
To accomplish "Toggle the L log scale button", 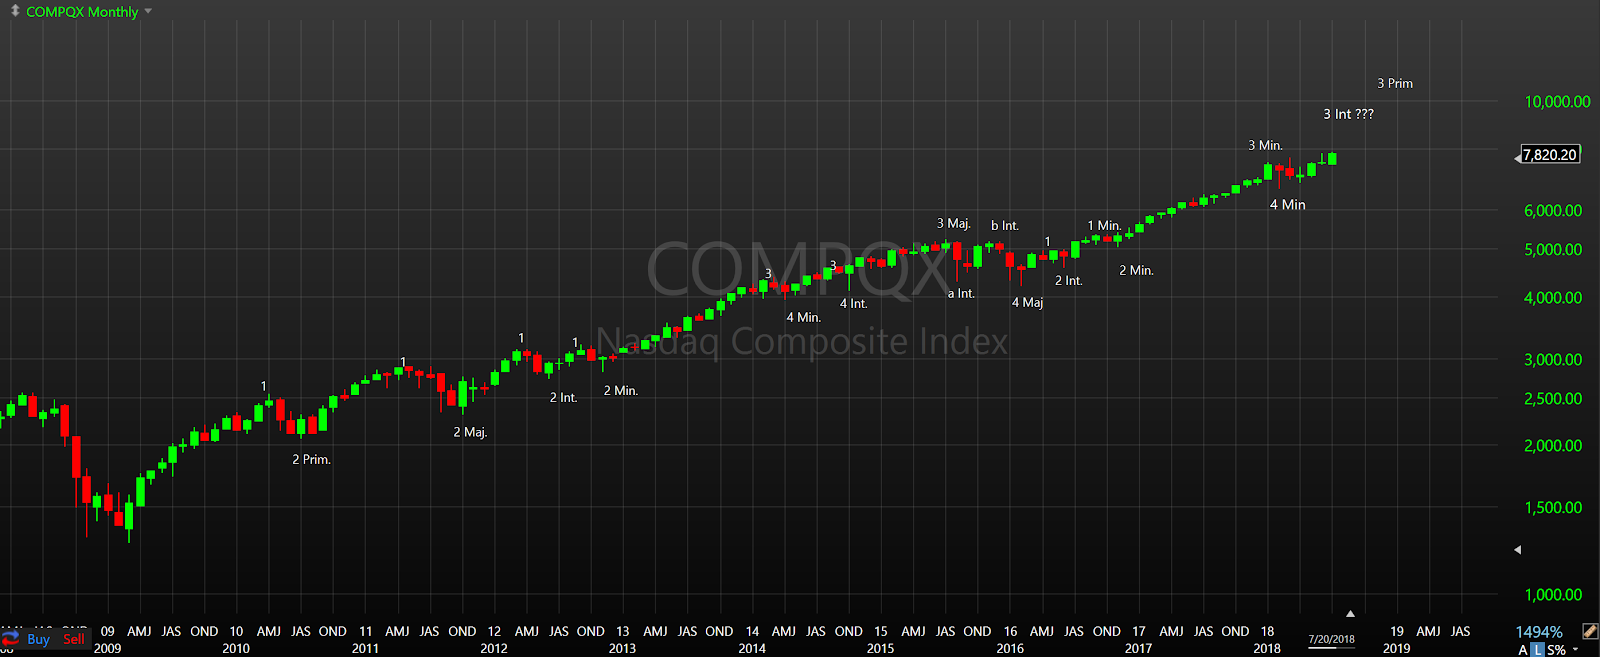I will tap(1538, 650).
